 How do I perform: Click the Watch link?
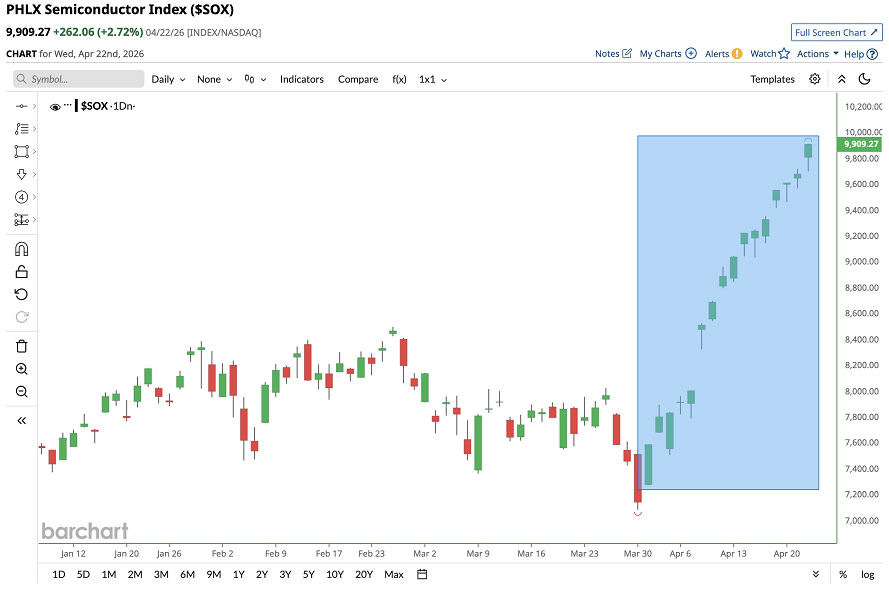[763, 53]
